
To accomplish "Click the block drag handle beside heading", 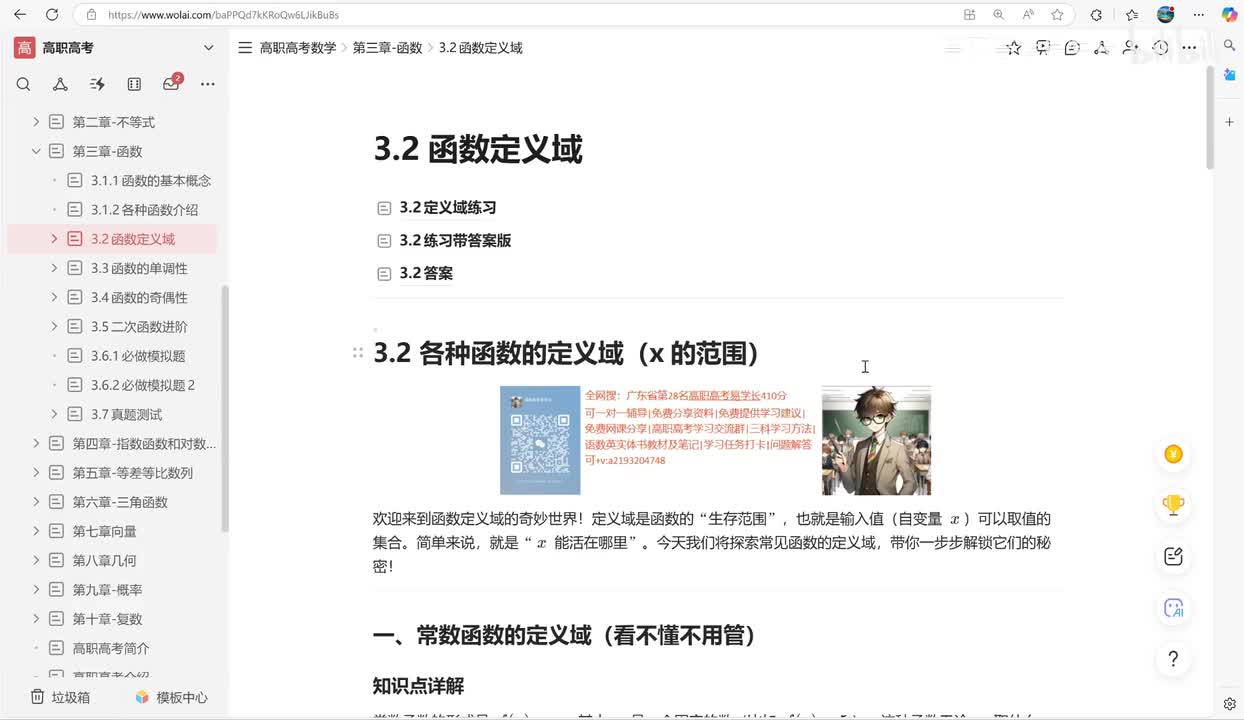I will point(357,353).
